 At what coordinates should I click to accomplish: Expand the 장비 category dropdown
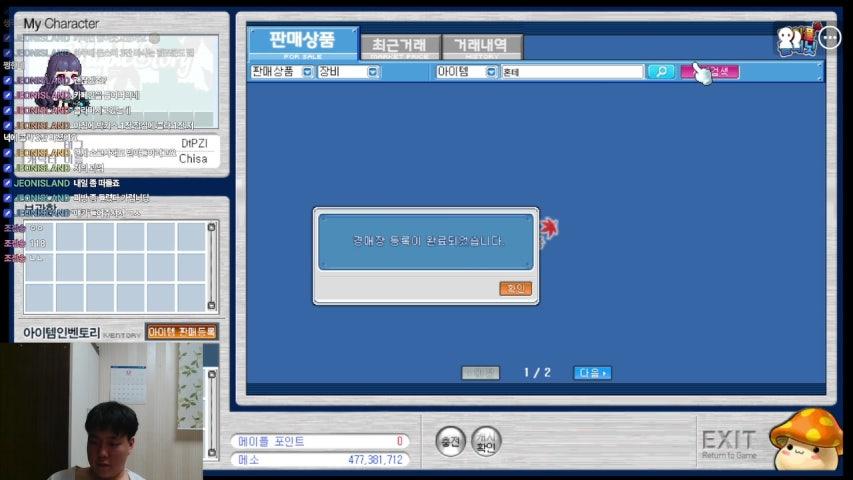(373, 72)
